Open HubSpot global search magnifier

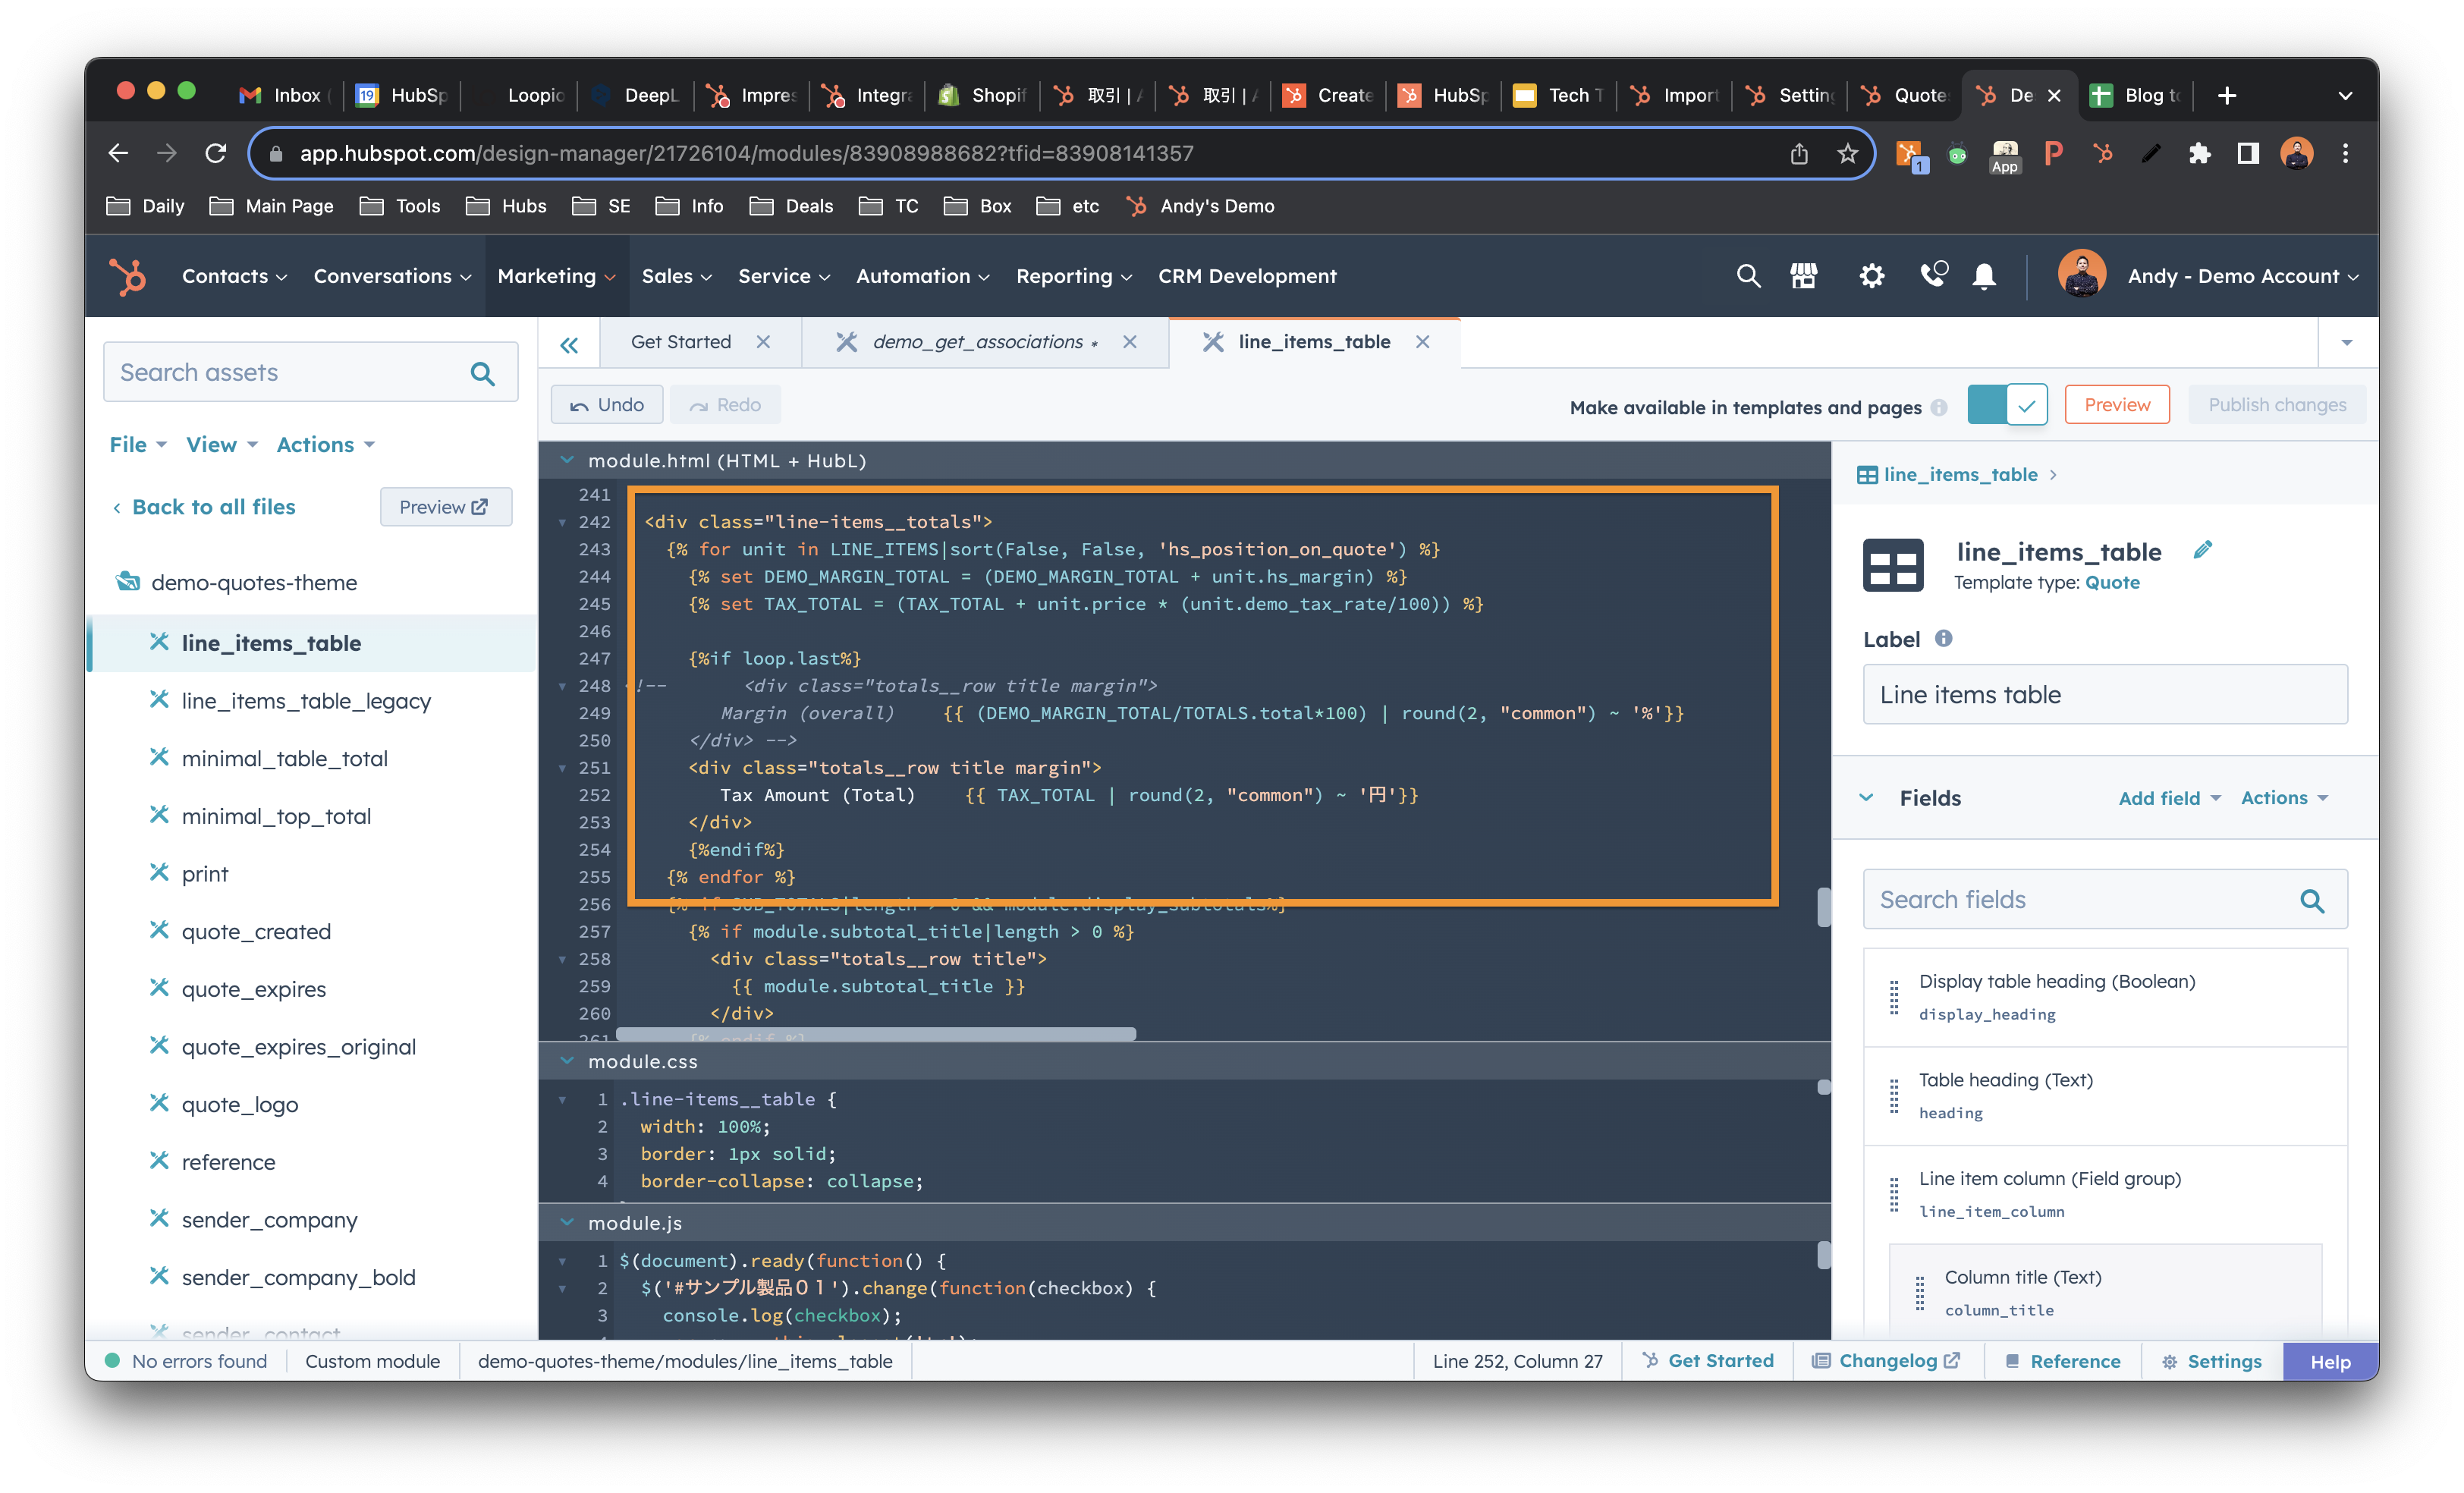pyautogui.click(x=1748, y=276)
